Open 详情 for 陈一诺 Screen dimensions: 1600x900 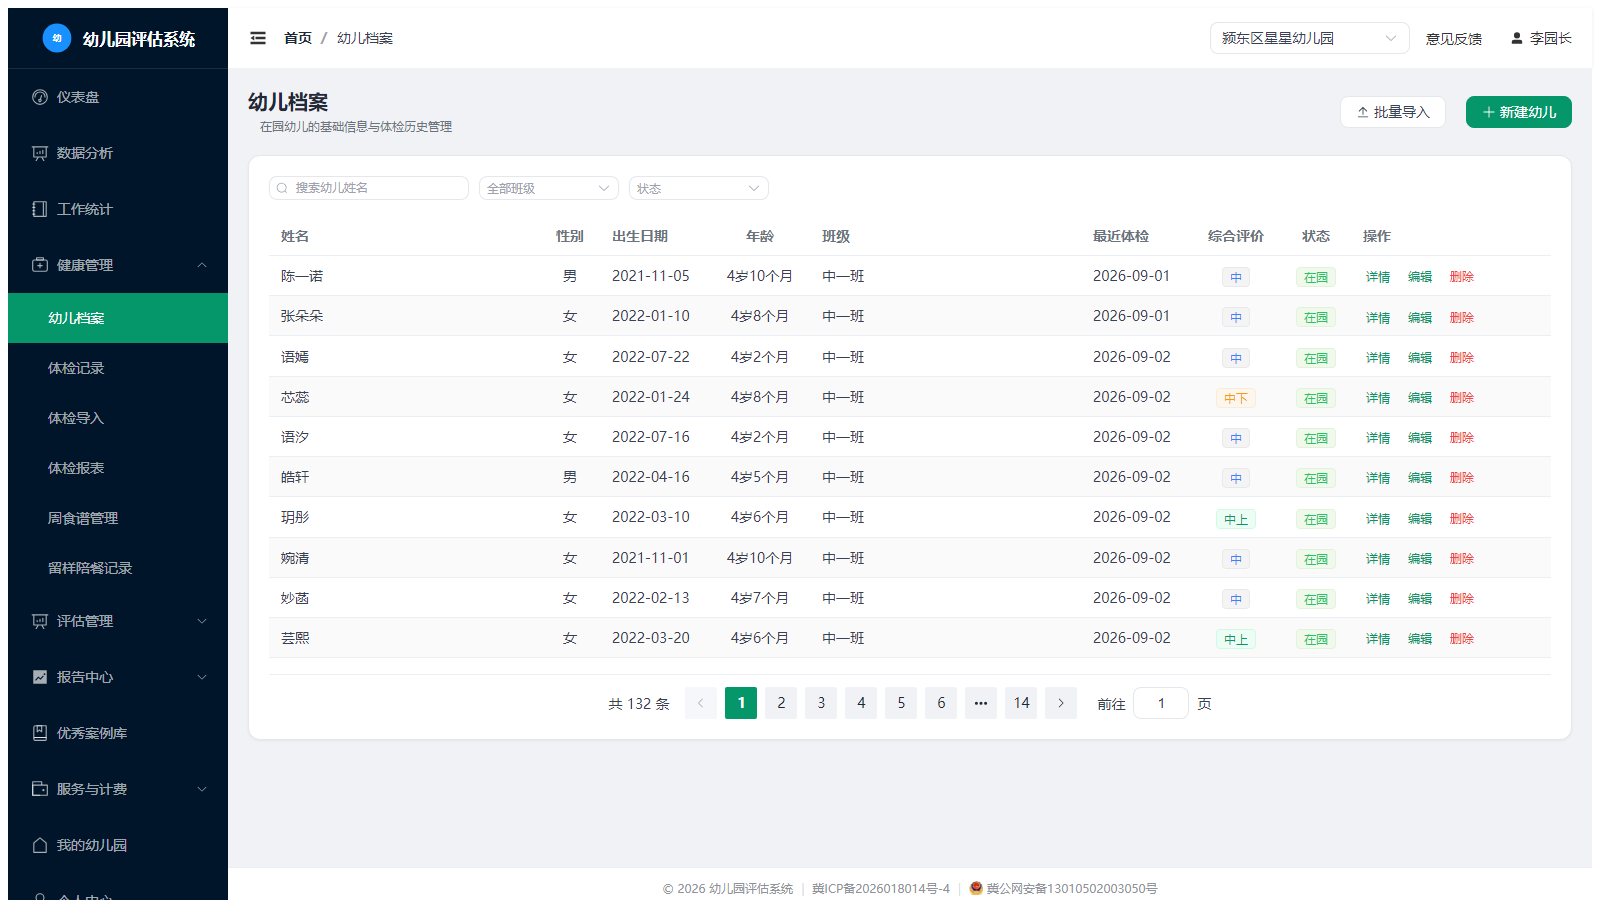coord(1378,277)
